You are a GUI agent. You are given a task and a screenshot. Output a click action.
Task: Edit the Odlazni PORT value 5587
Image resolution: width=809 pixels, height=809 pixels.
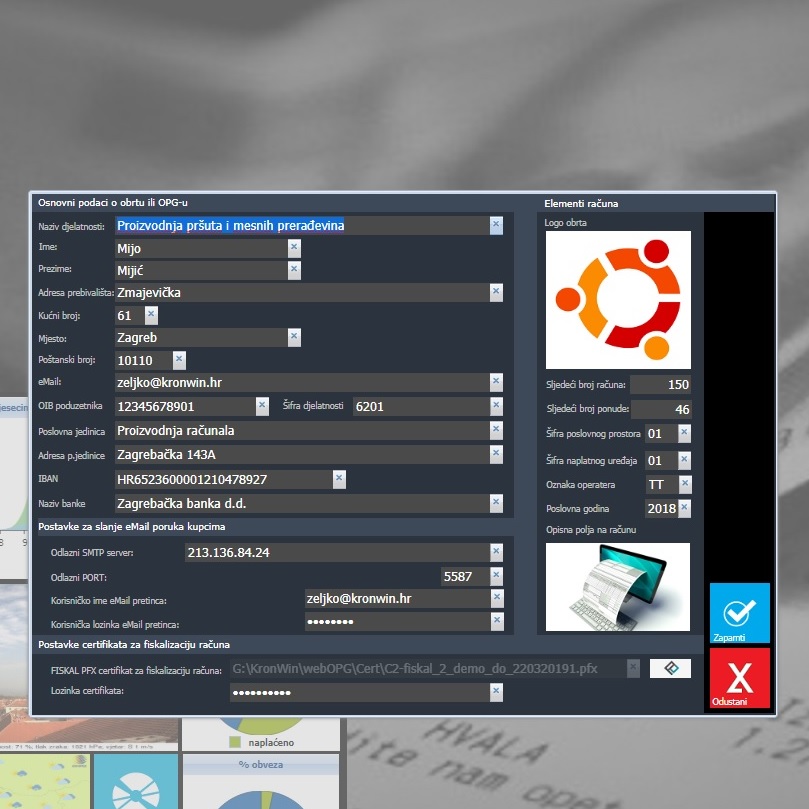(x=465, y=576)
